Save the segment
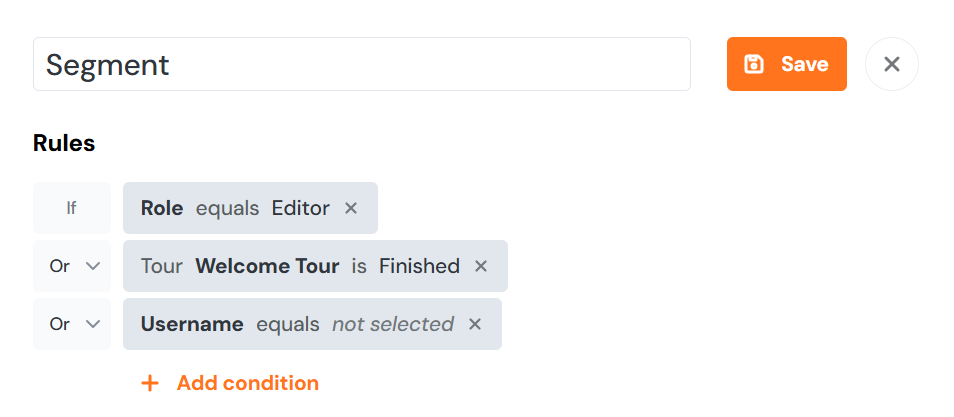 coord(787,64)
